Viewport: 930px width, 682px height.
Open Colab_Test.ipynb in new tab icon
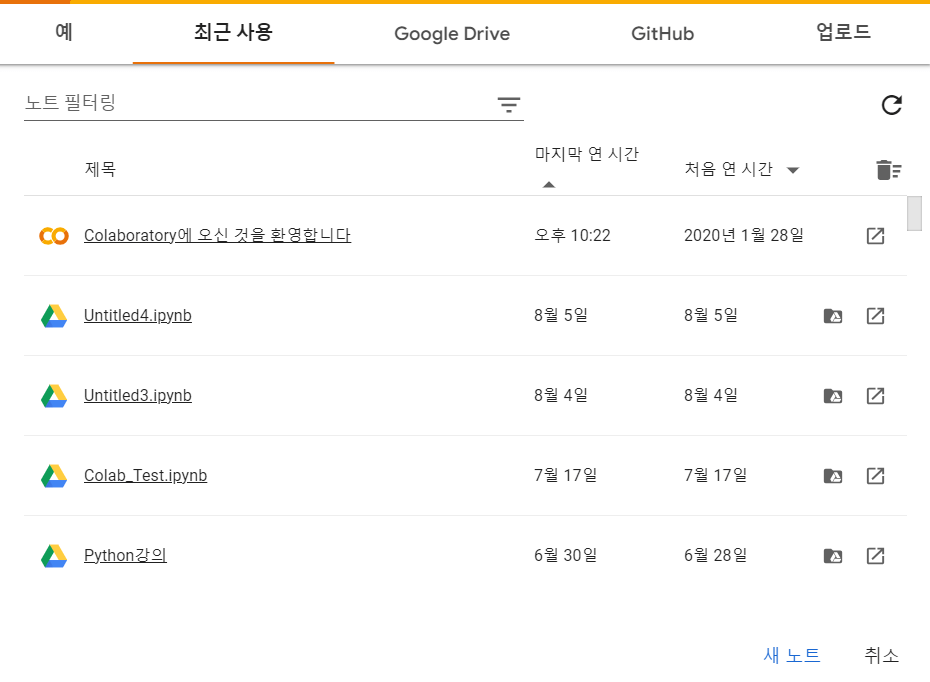pos(875,476)
